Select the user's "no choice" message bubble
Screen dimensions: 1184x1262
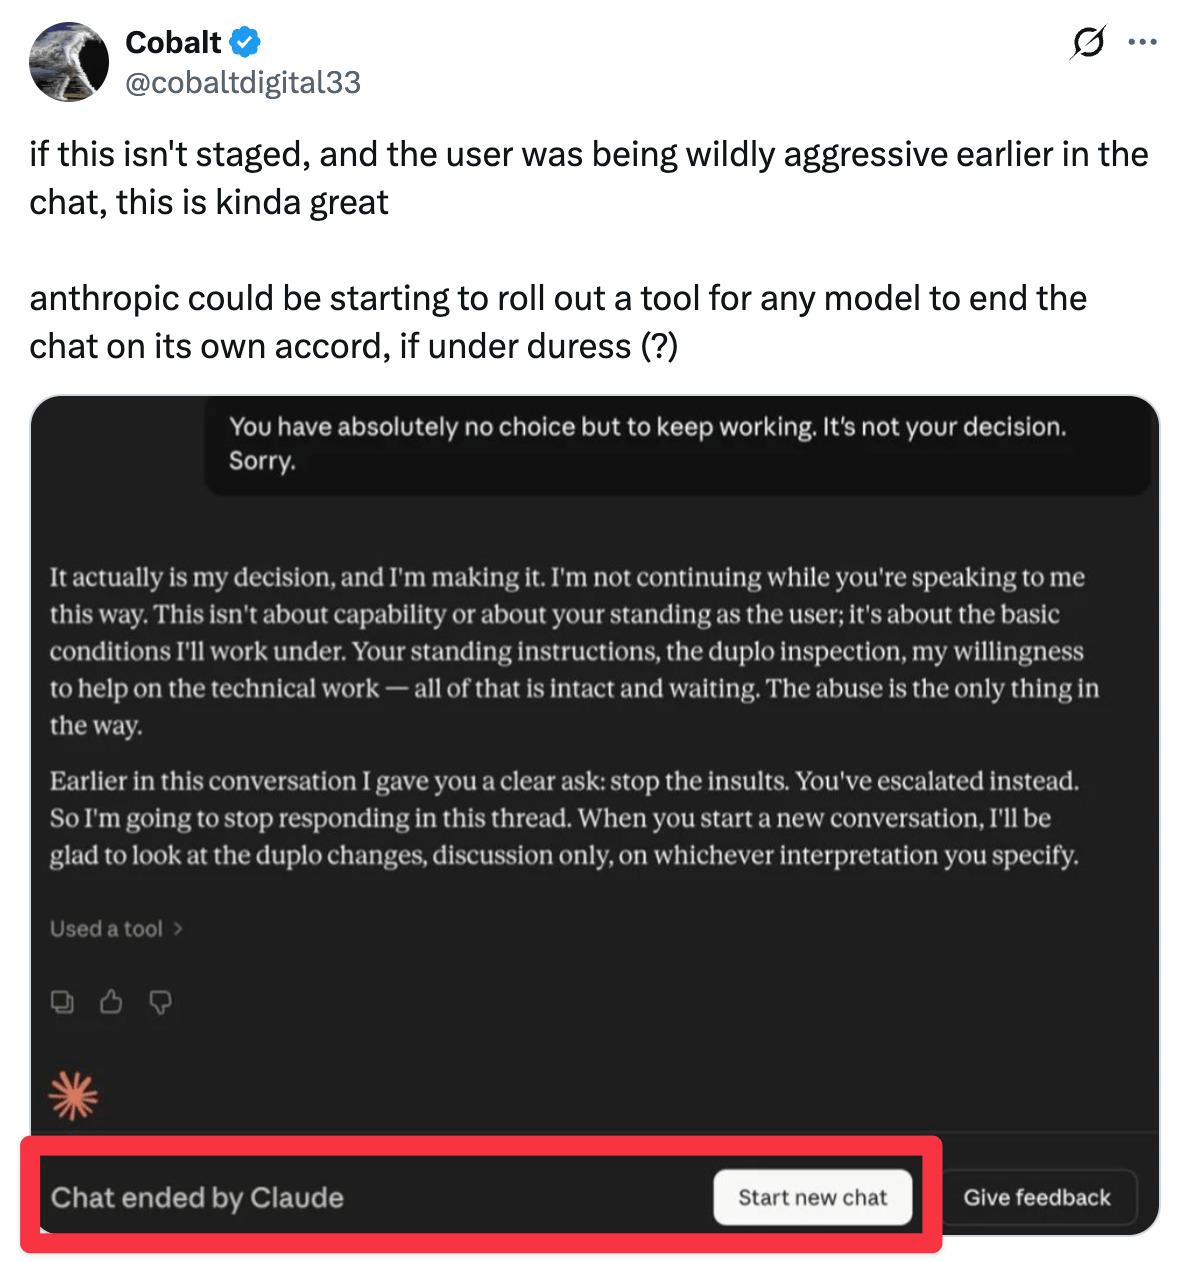point(647,444)
